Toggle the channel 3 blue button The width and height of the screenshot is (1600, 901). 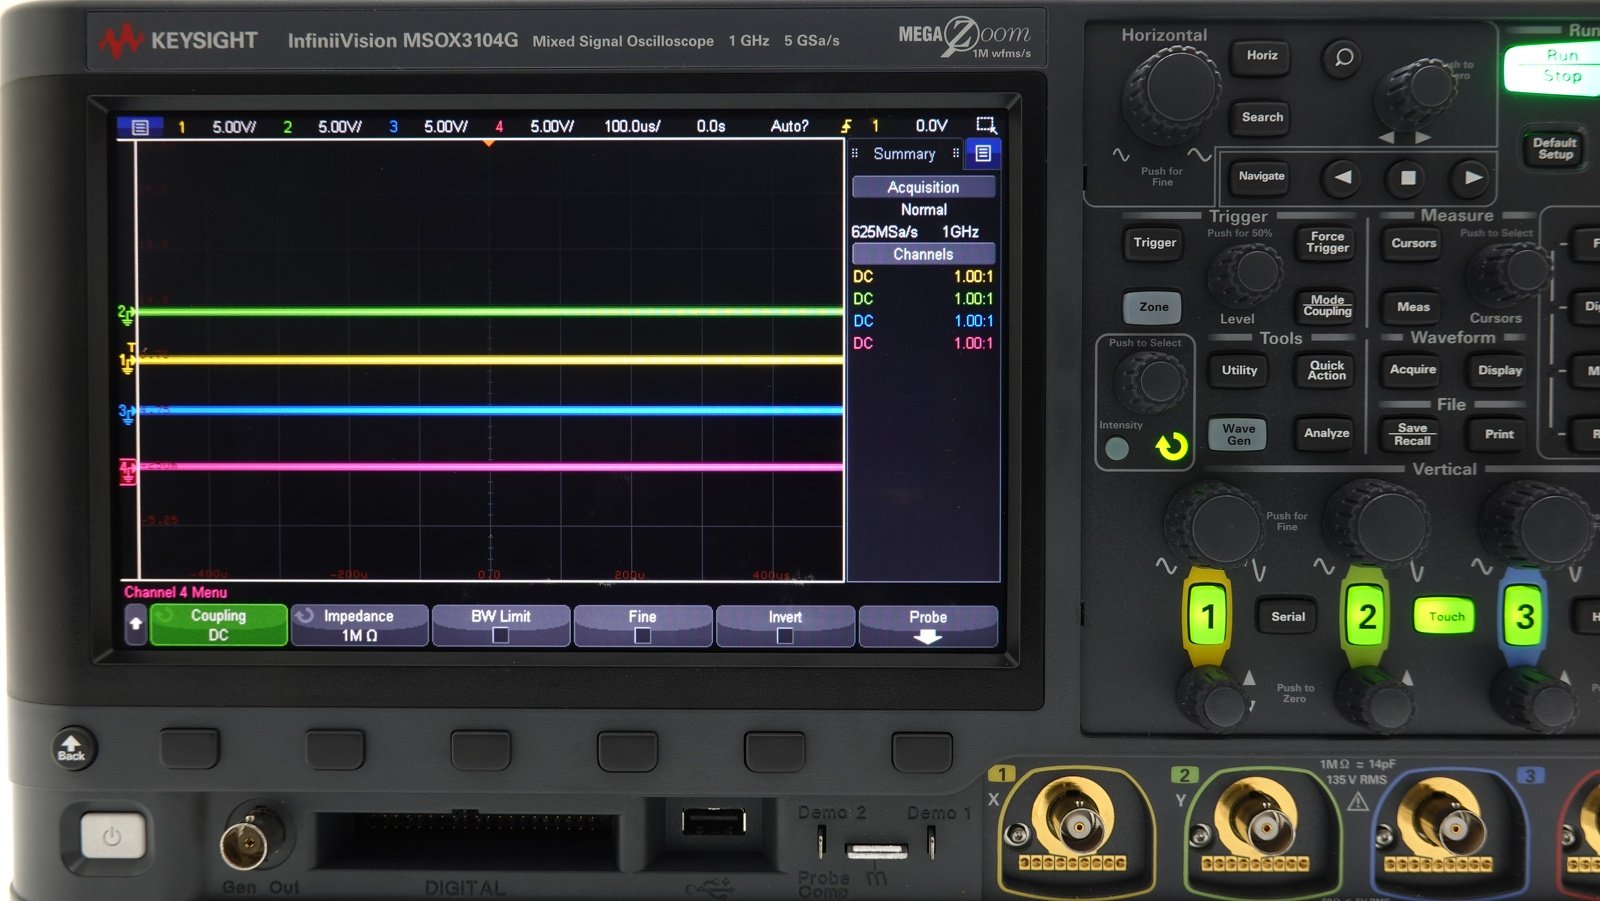[1524, 616]
